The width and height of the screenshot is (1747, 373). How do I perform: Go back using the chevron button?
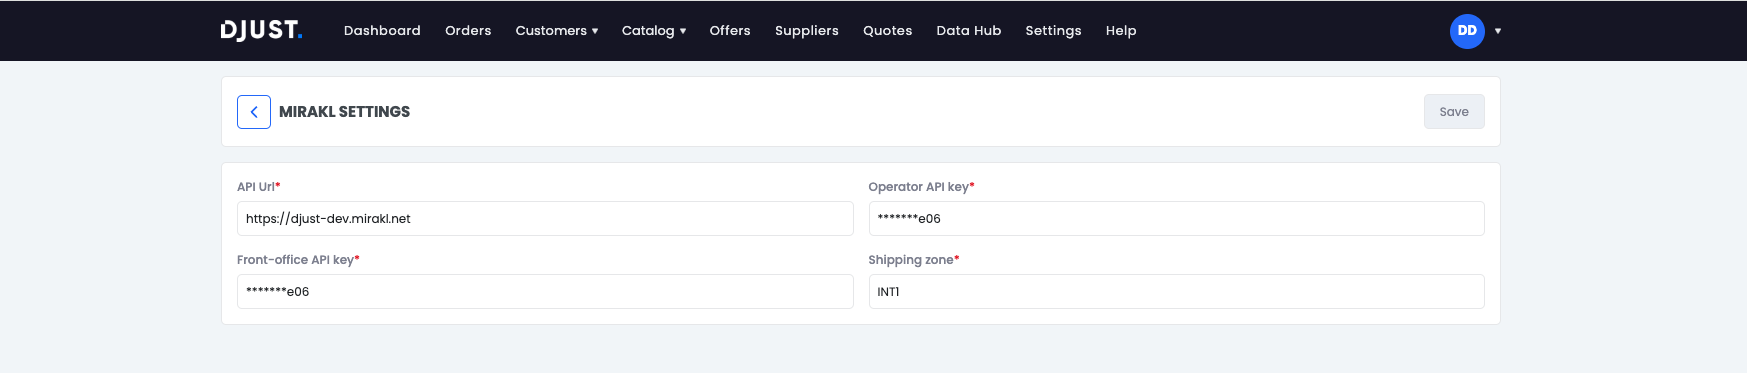[x=254, y=112]
